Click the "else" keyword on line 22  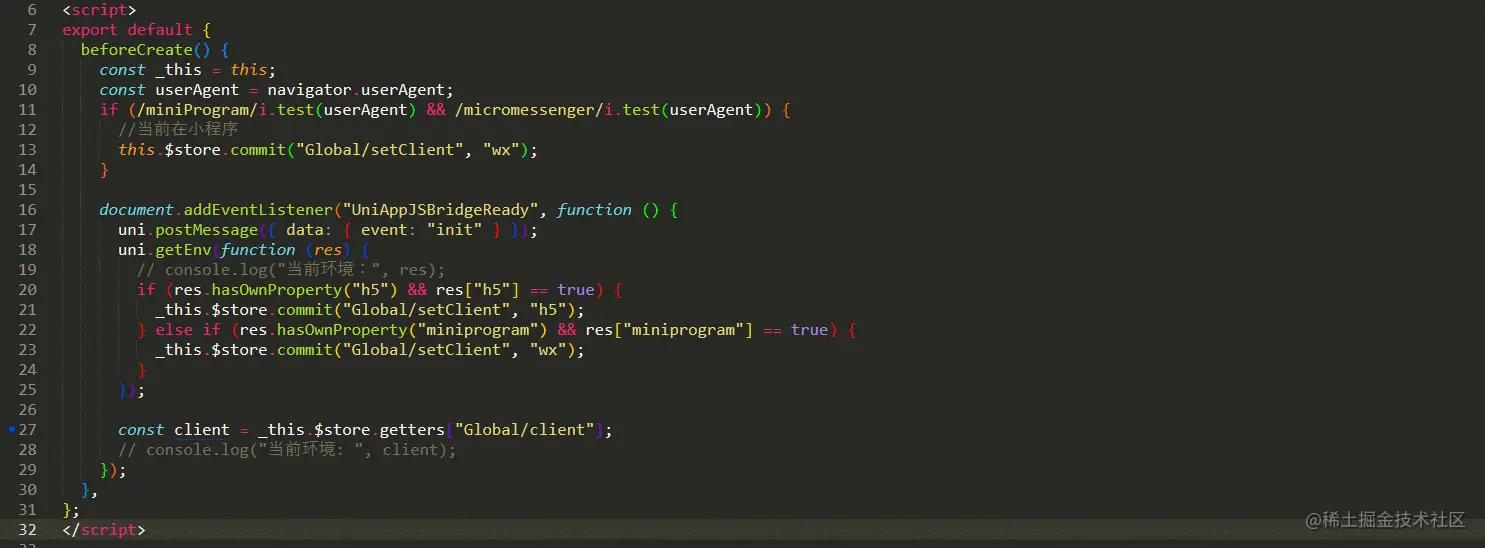[x=174, y=330]
